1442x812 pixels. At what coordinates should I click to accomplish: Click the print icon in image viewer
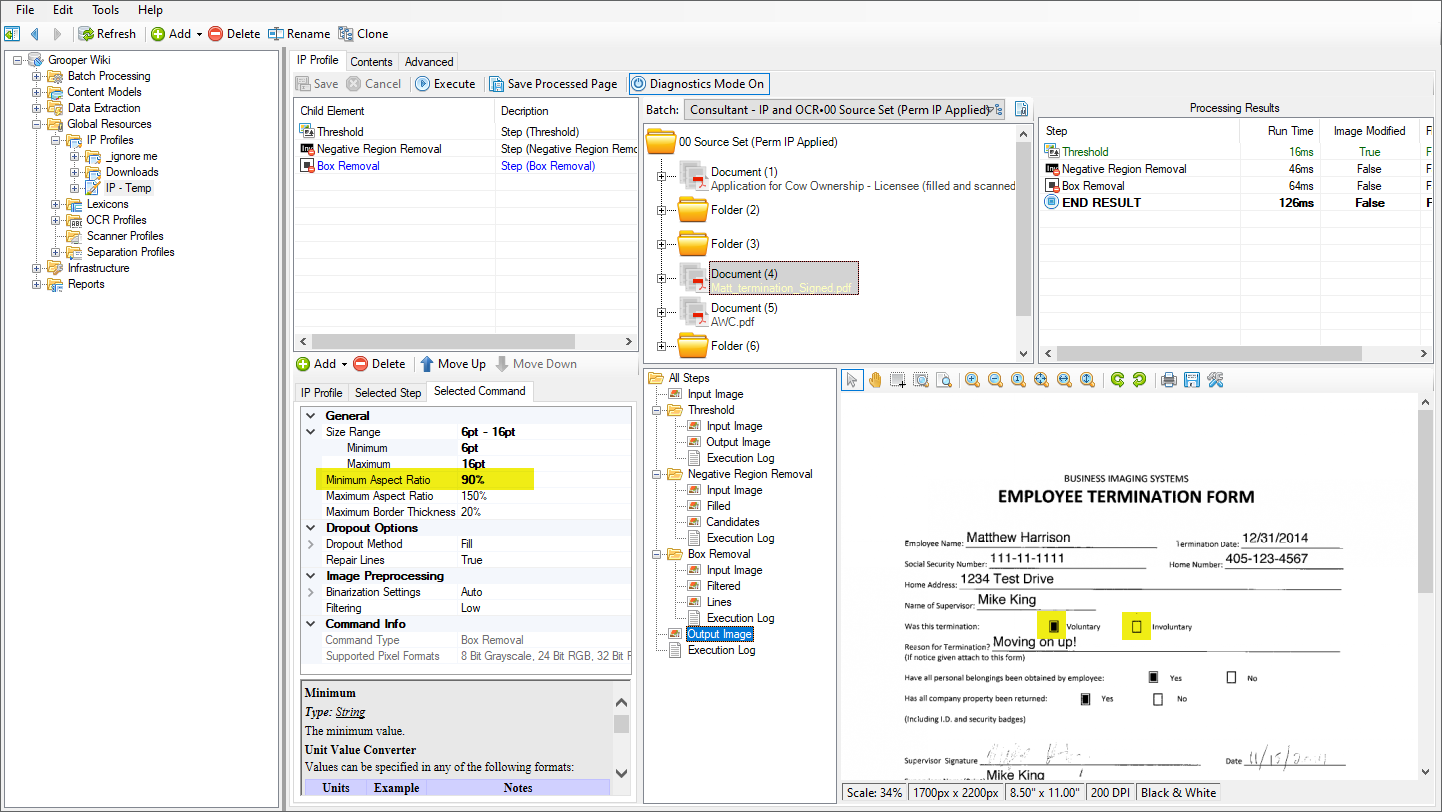pyautogui.click(x=1168, y=380)
